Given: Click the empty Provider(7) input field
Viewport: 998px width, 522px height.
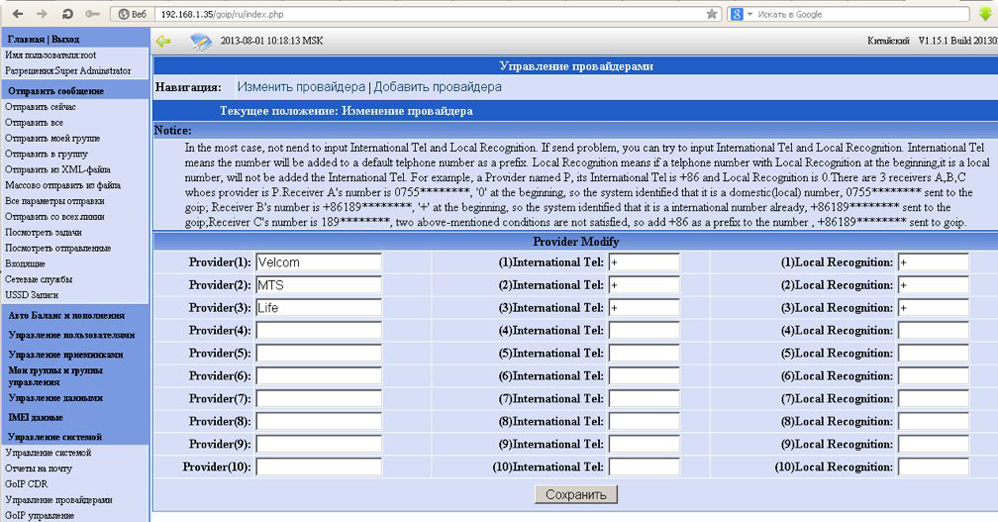Looking at the screenshot, I should pos(318,399).
